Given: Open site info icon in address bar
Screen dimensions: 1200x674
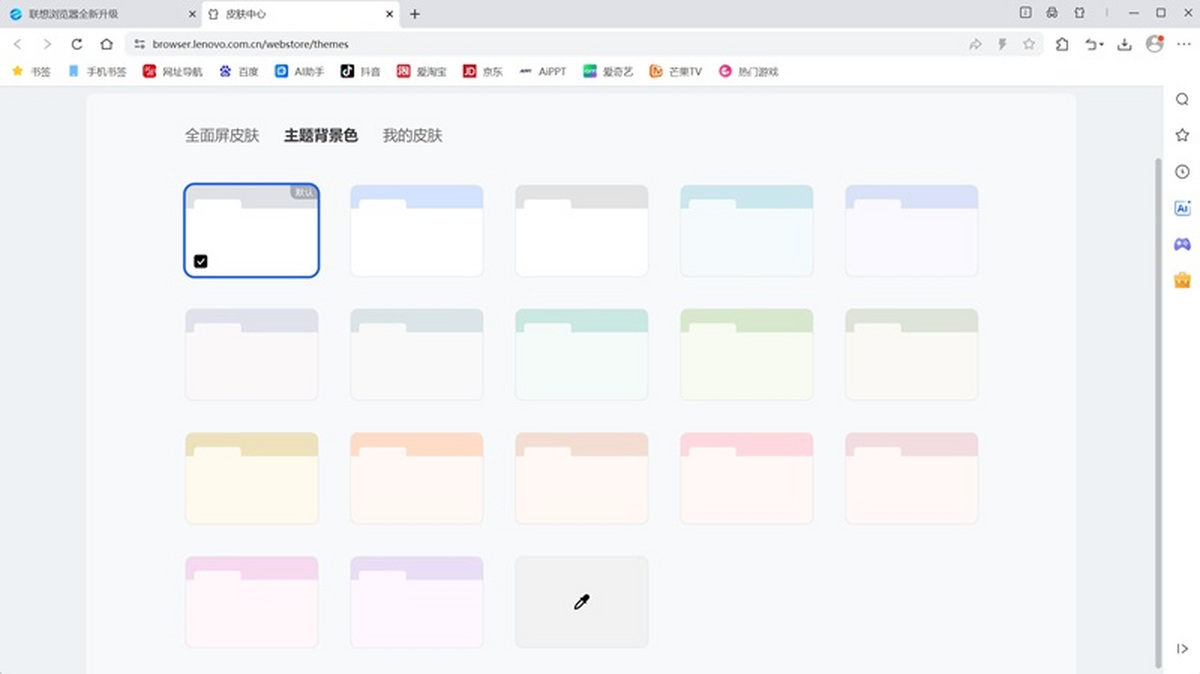Looking at the screenshot, I should click(x=140, y=44).
